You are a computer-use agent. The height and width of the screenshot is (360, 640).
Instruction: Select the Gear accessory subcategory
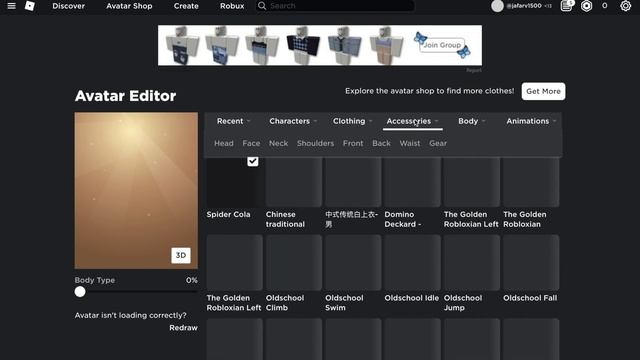pyautogui.click(x=438, y=143)
